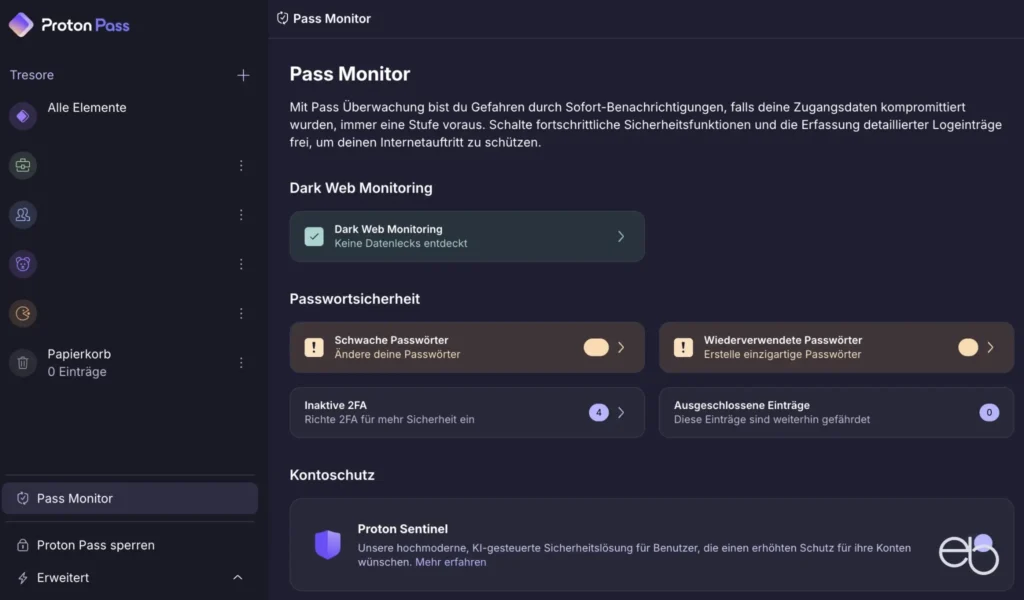This screenshot has width=1024, height=600.
Task: Open the Mehr erfahren link
Action: (x=451, y=562)
